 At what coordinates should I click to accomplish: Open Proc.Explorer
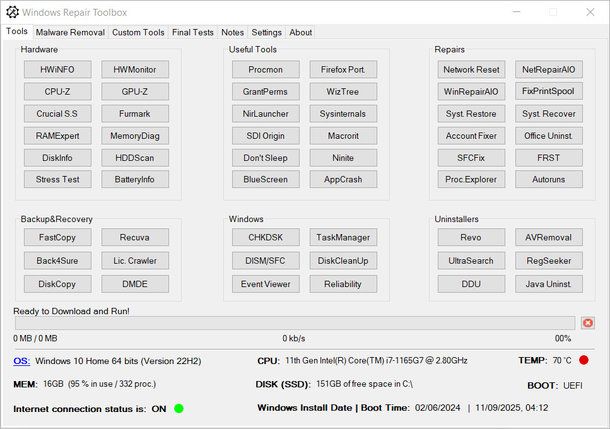471,179
